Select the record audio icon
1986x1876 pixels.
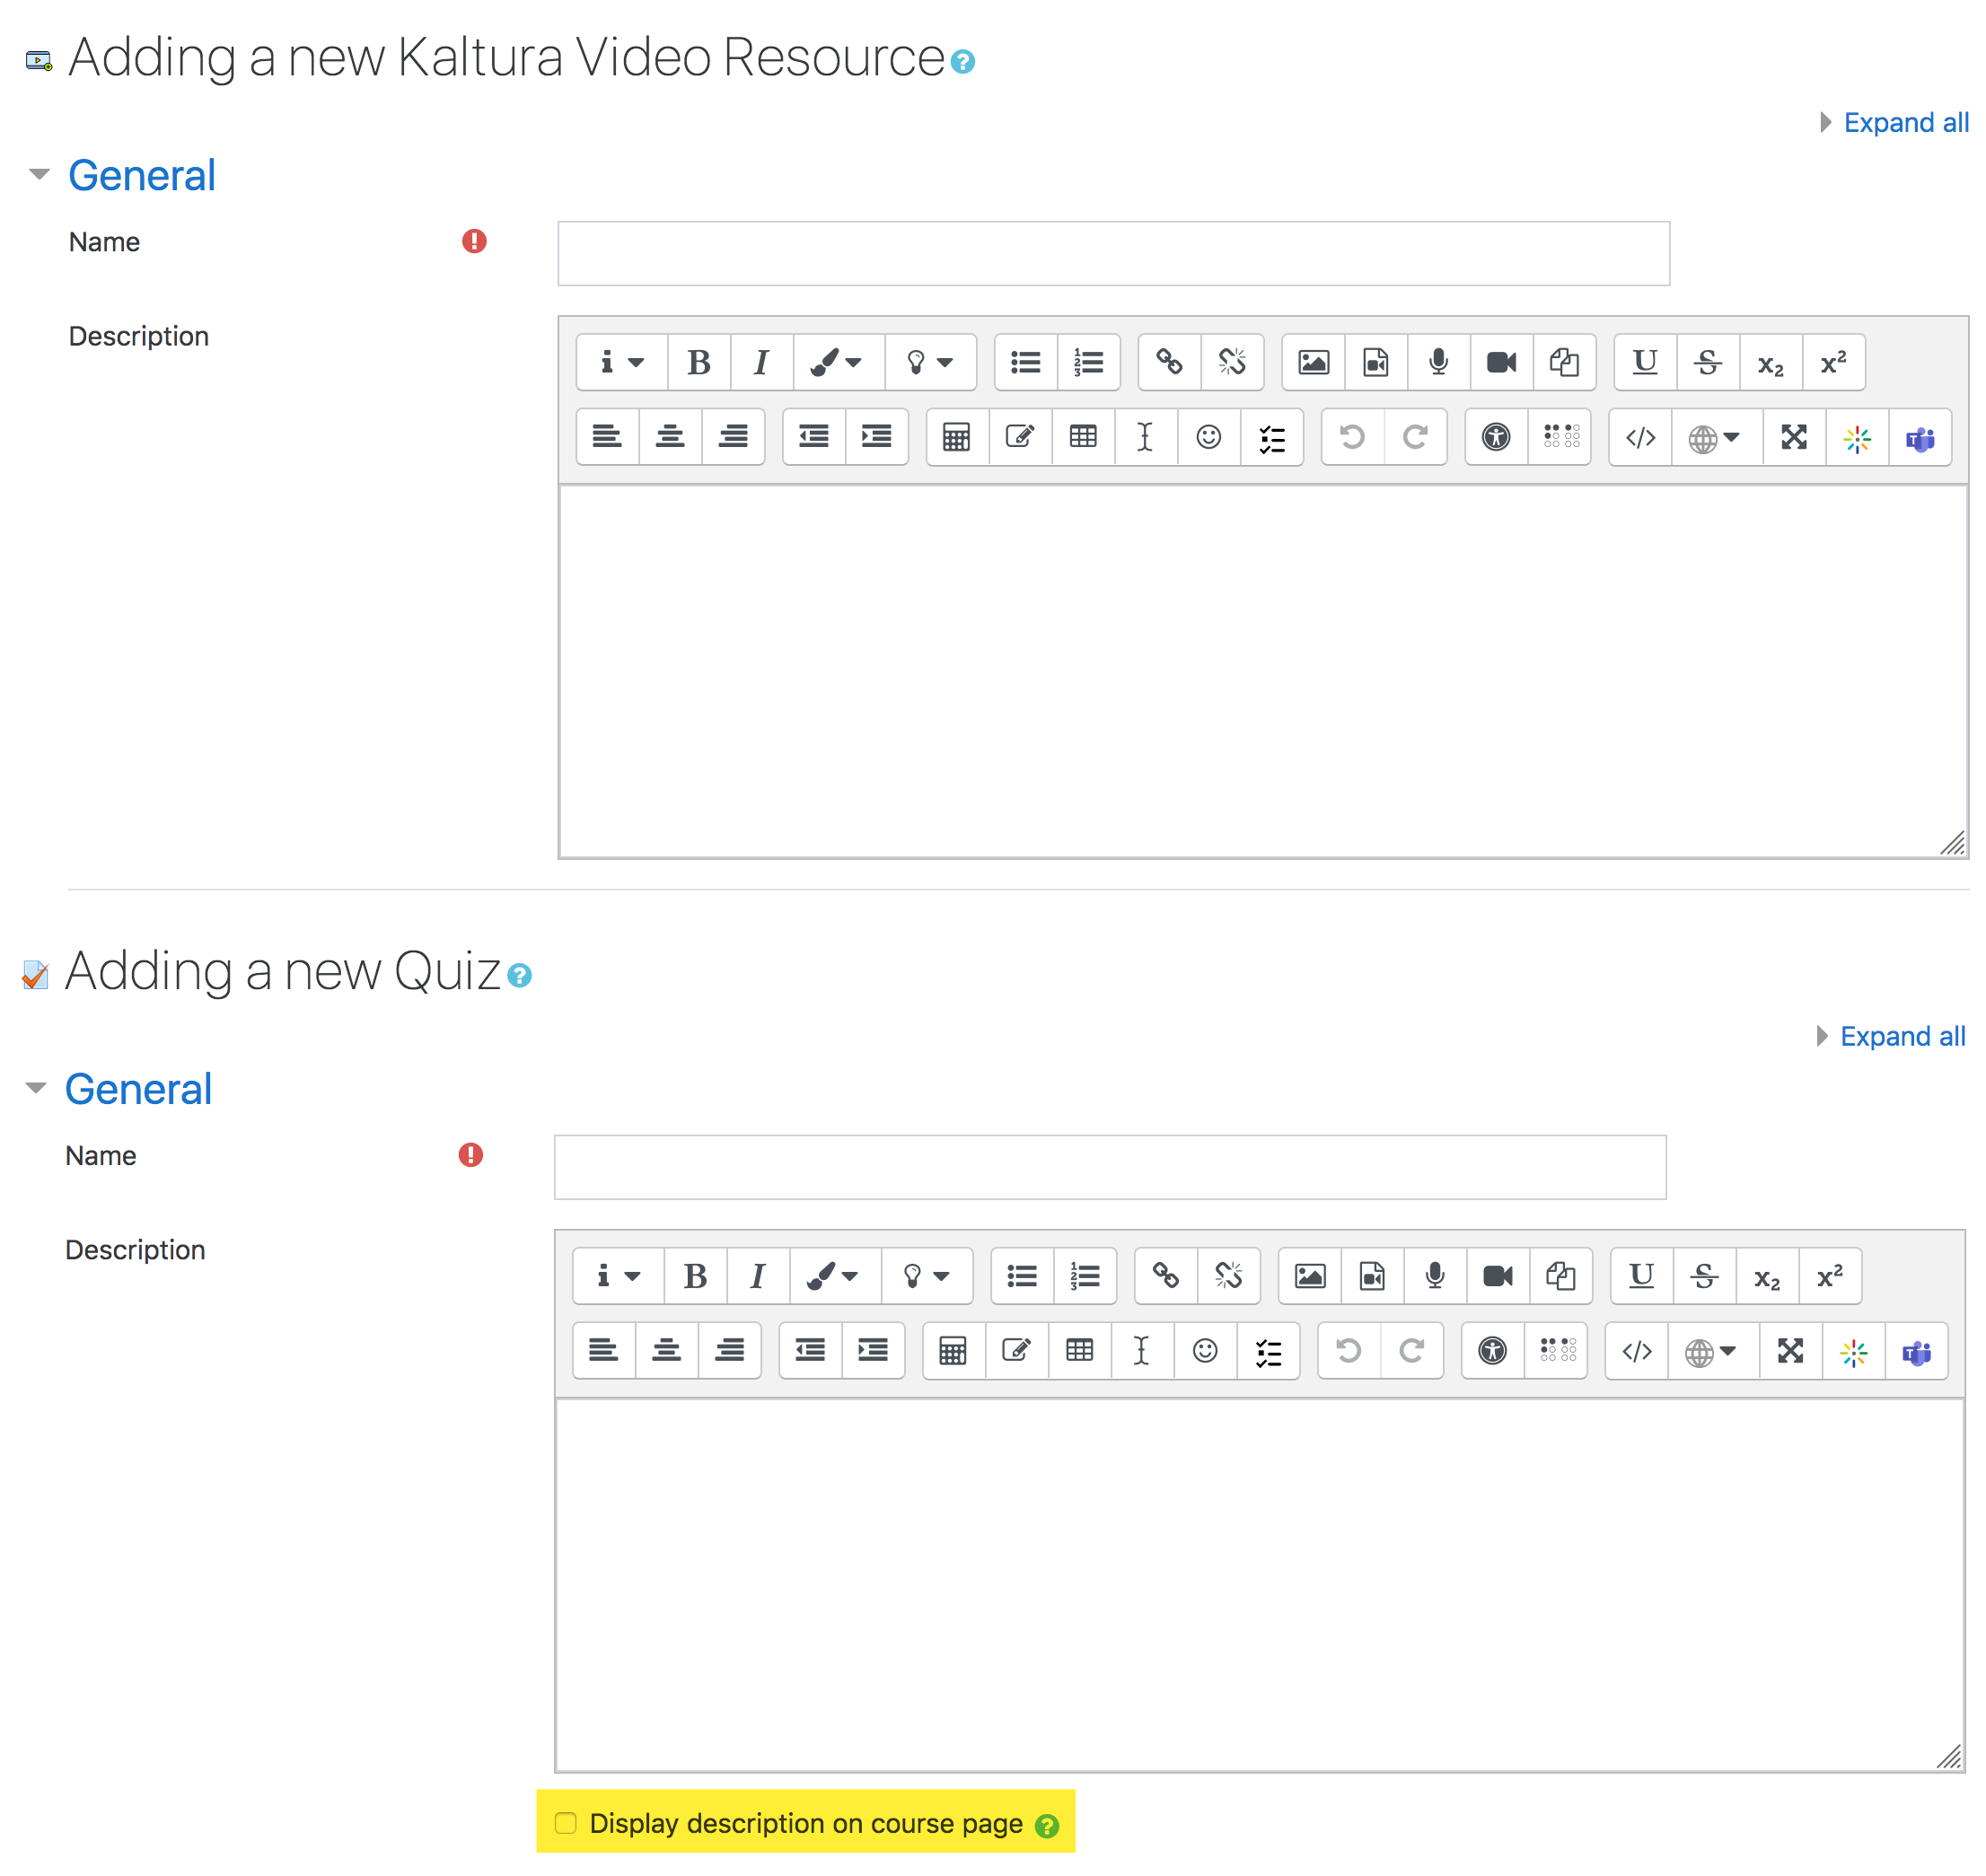tap(1437, 362)
